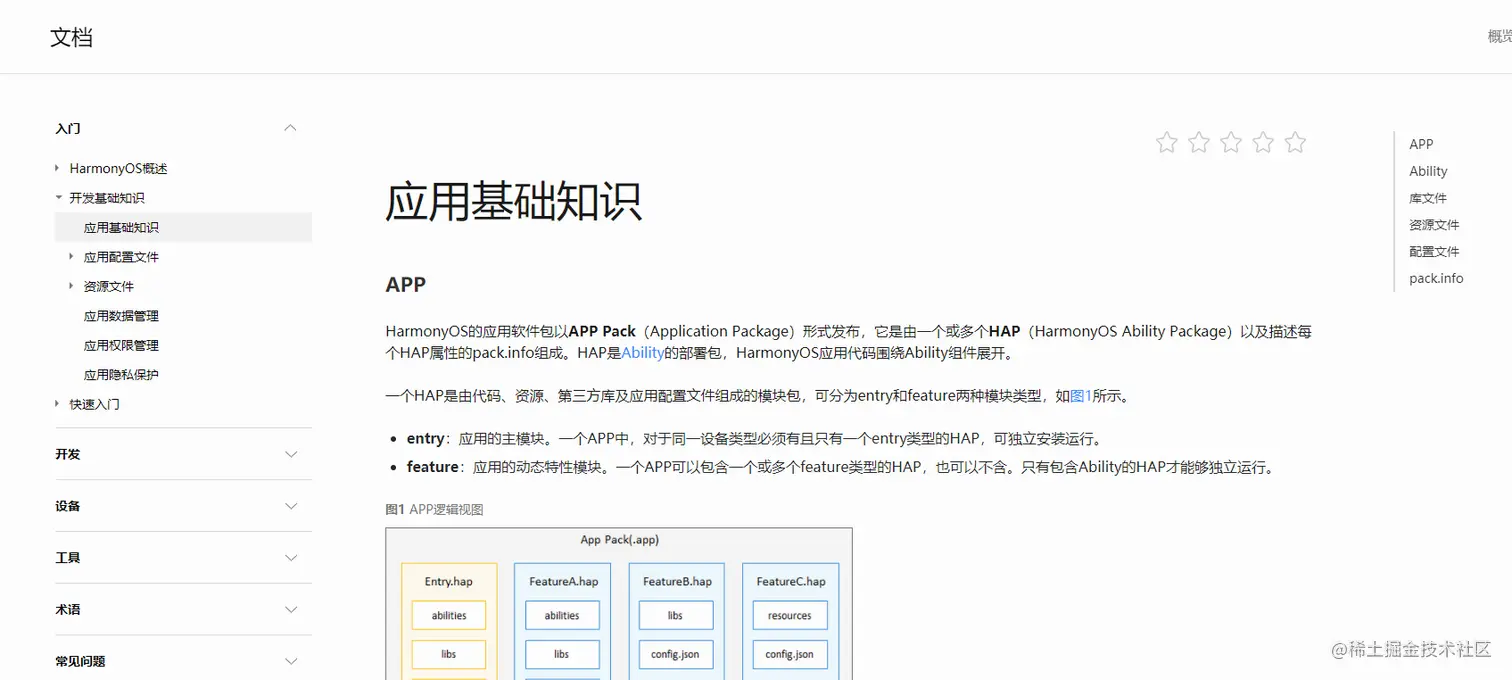This screenshot has width=1512, height=680.
Task: Collapse 开发基础知识 tree arrow
Action: pyautogui.click(x=58, y=198)
